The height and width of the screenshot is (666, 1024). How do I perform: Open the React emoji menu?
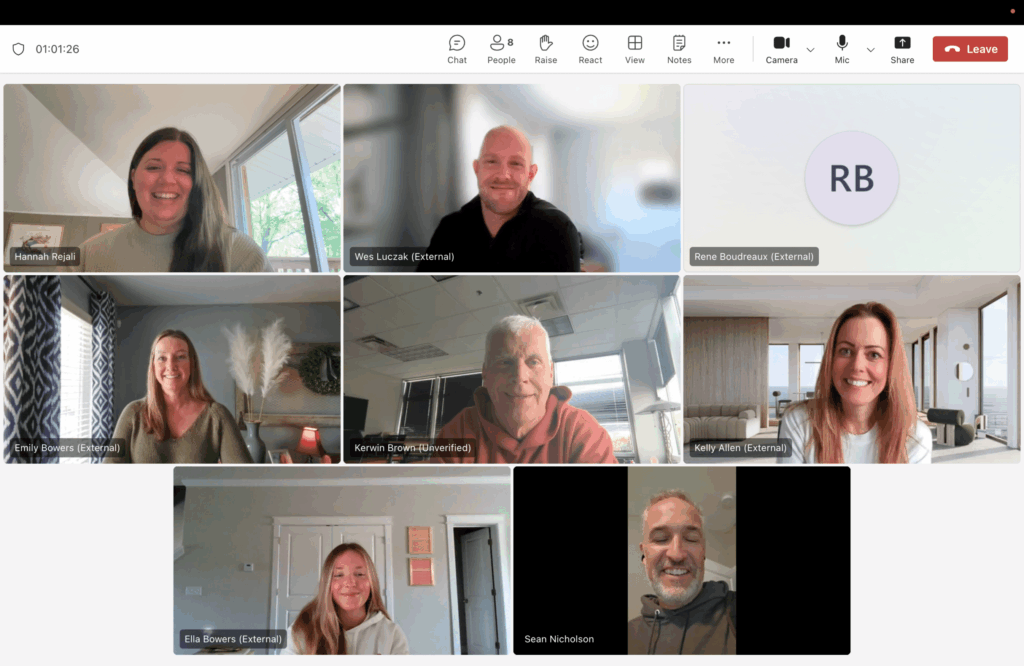pyautogui.click(x=590, y=49)
